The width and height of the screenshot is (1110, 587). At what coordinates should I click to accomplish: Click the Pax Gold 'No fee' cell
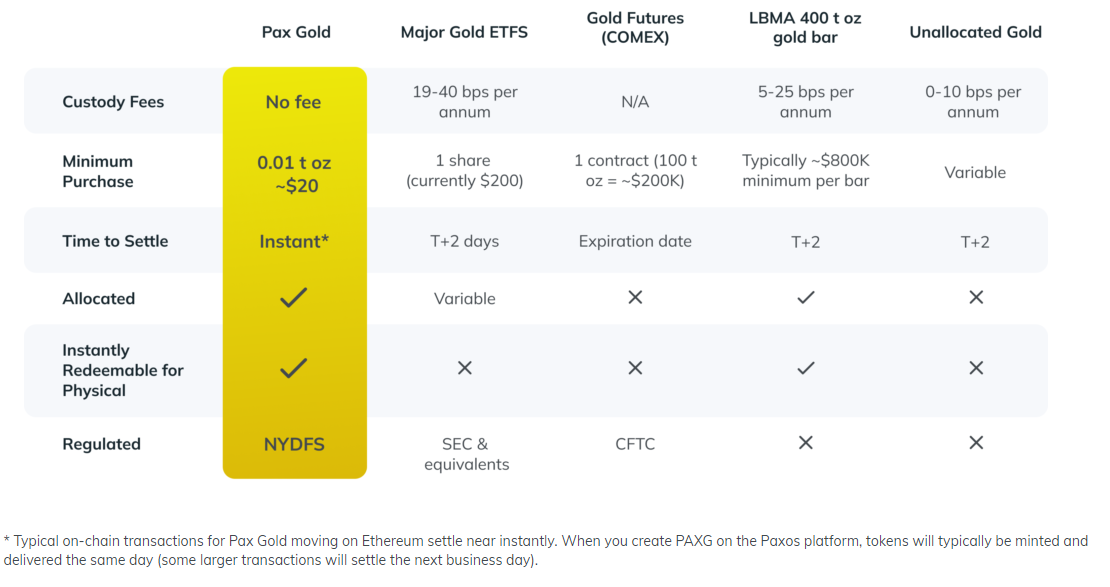(293, 102)
